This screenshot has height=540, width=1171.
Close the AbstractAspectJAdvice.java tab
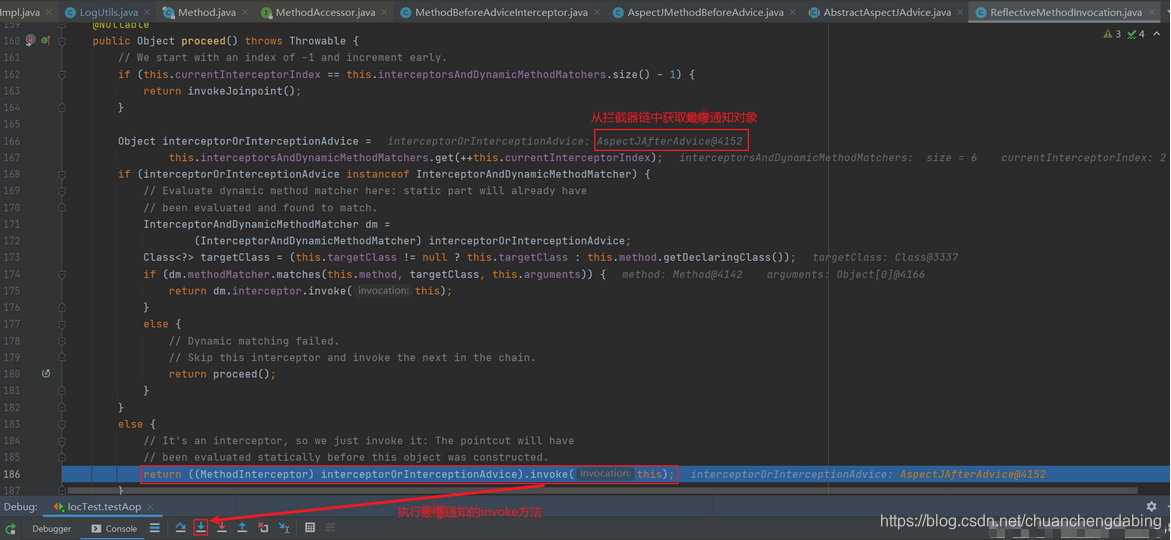(961, 13)
